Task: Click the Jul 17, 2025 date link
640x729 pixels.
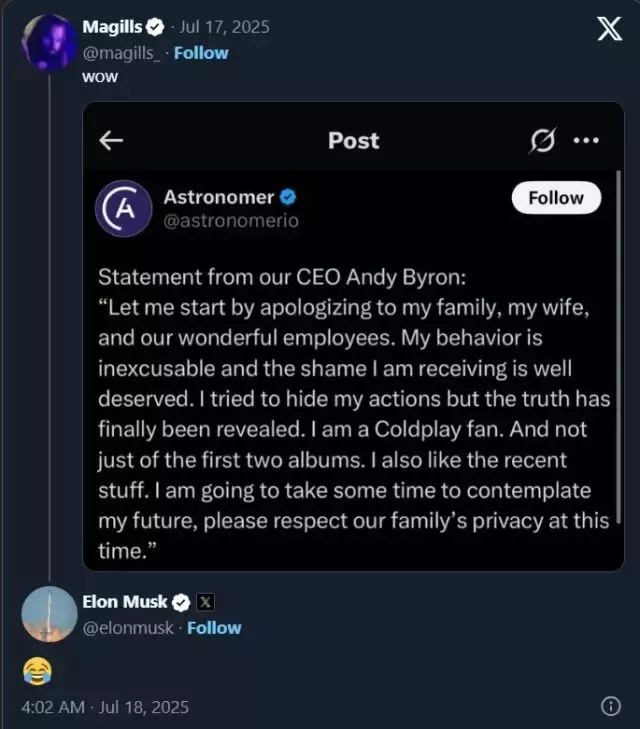Action: (x=226, y=27)
